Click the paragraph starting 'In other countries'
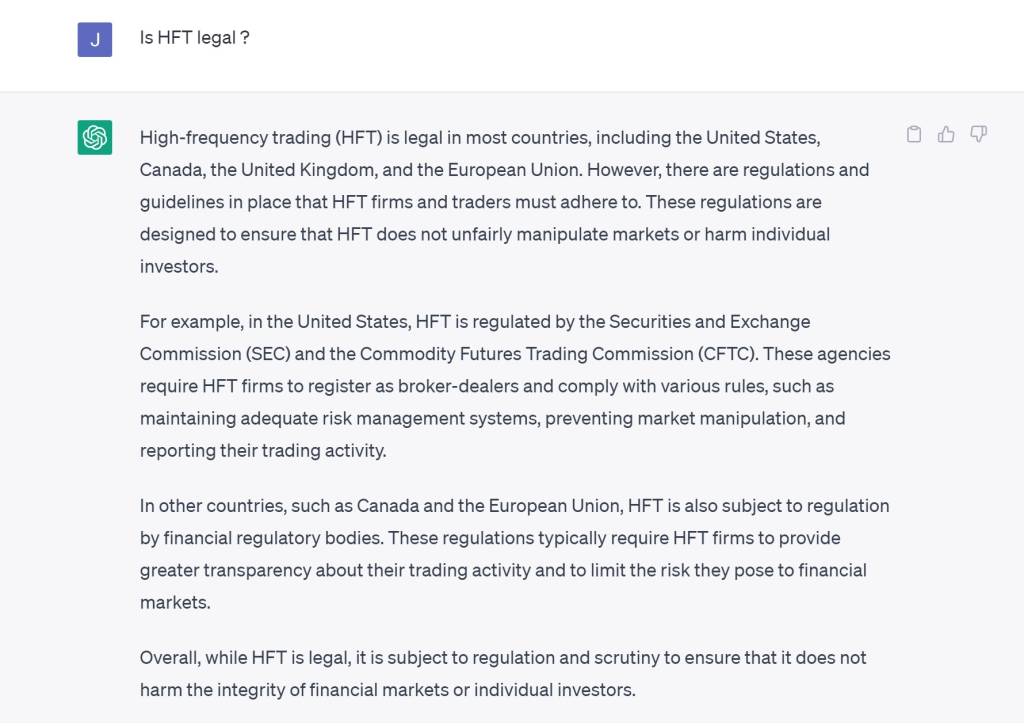This screenshot has width=1024, height=726. (515, 554)
